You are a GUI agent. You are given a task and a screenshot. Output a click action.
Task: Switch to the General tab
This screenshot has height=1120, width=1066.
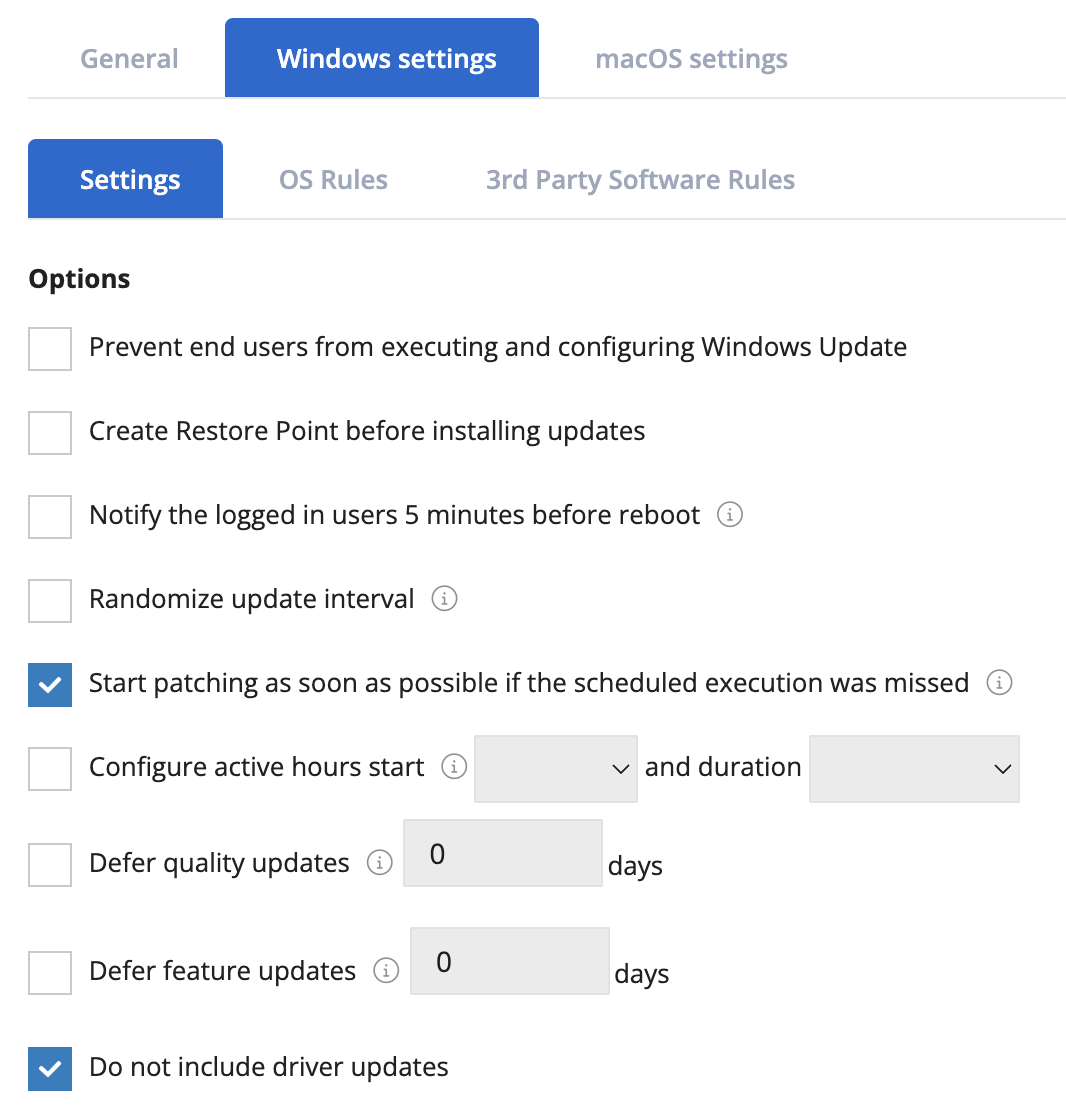coord(129,58)
